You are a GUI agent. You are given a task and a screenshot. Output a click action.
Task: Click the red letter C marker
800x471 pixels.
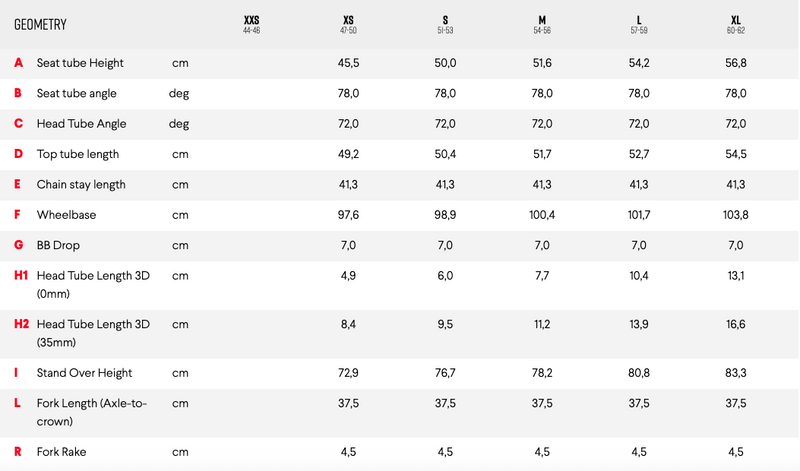(x=18, y=123)
